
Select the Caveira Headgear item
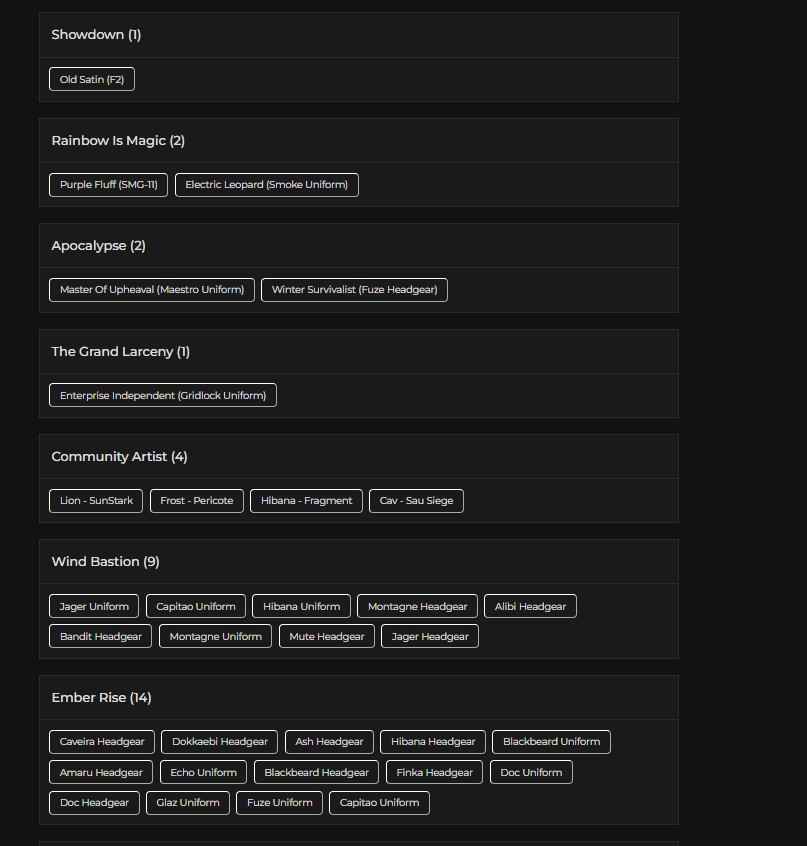tap(102, 742)
